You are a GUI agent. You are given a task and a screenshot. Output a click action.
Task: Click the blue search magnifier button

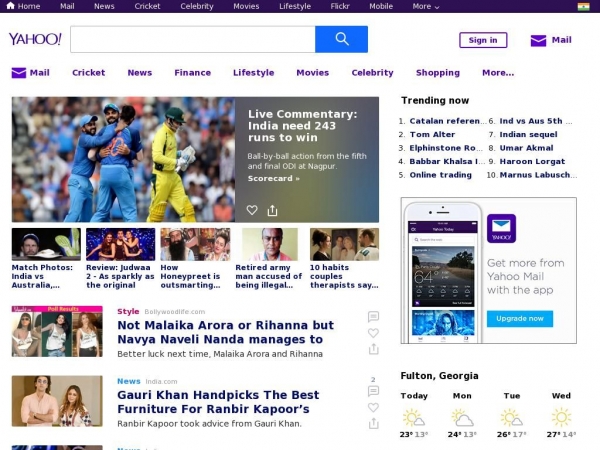[x=341, y=39]
